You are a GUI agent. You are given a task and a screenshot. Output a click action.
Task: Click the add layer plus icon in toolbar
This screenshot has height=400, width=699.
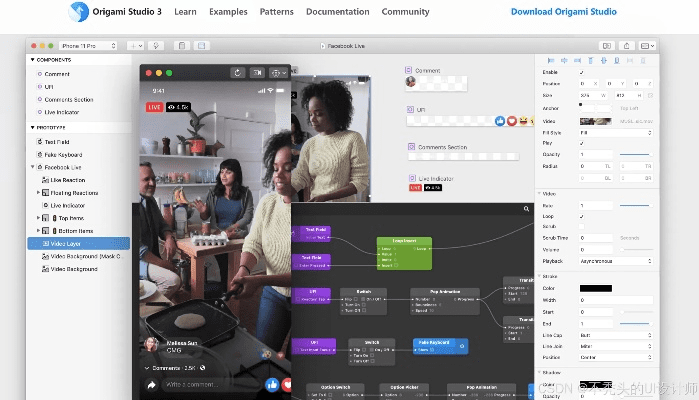click(133, 46)
